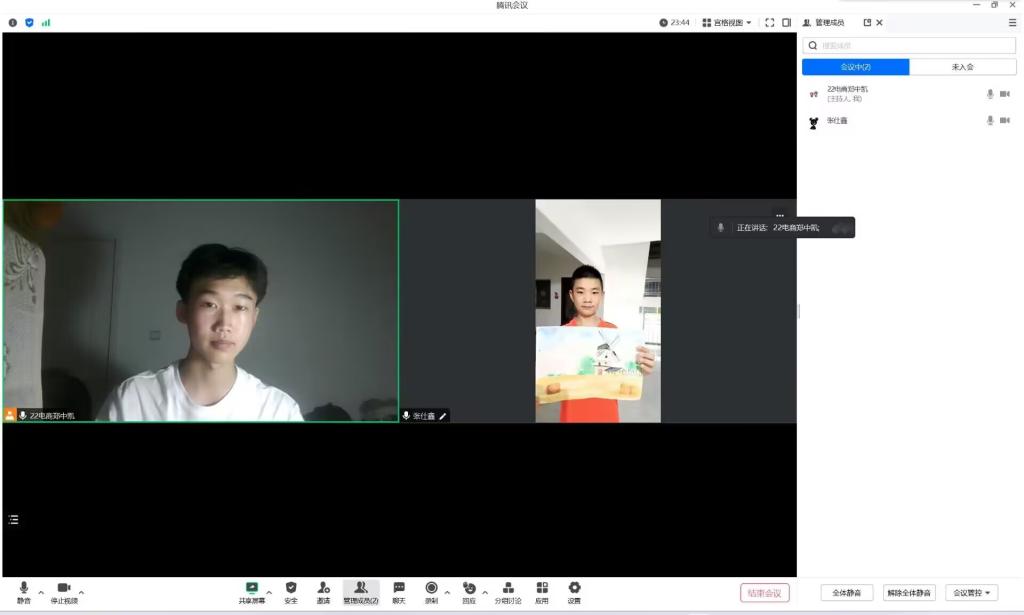Click mic icon on 张仕鑫 video label
The width and height of the screenshot is (1024, 615).
click(406, 416)
